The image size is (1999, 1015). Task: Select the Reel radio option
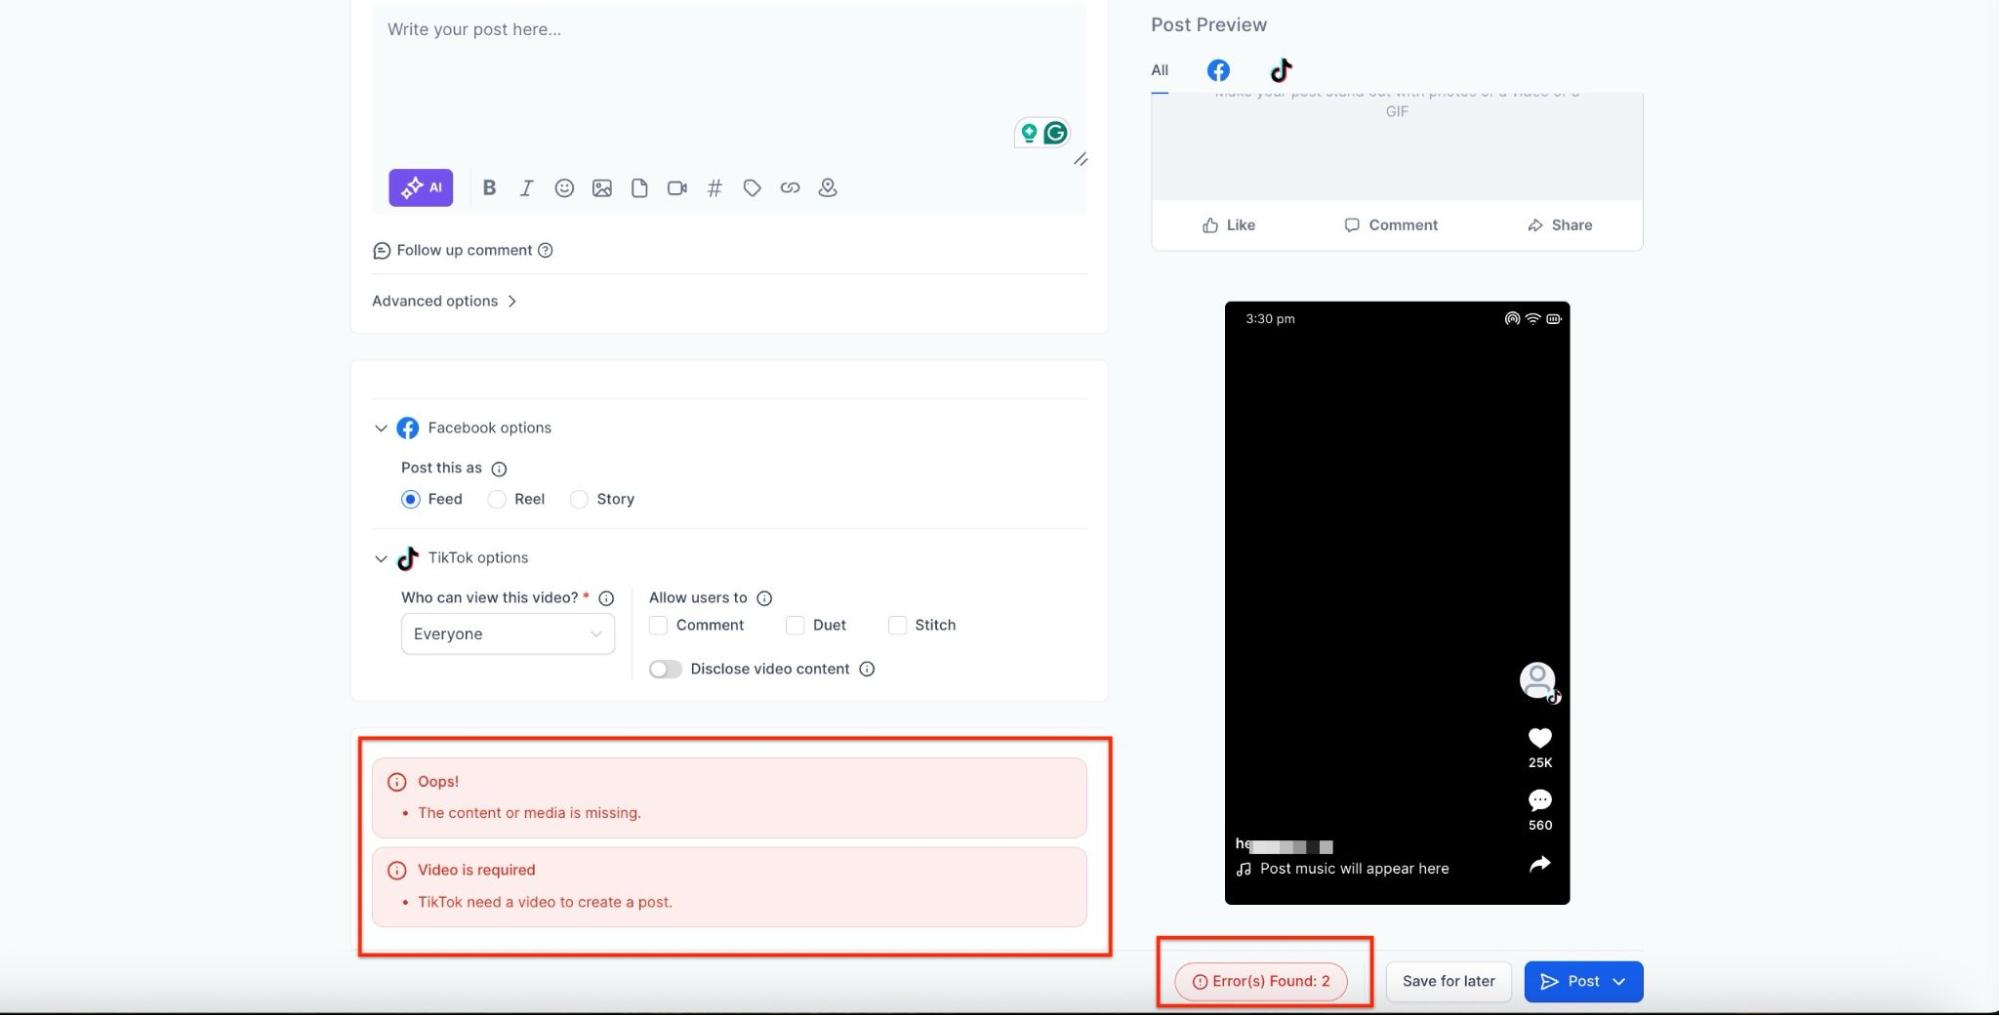[x=497, y=499]
